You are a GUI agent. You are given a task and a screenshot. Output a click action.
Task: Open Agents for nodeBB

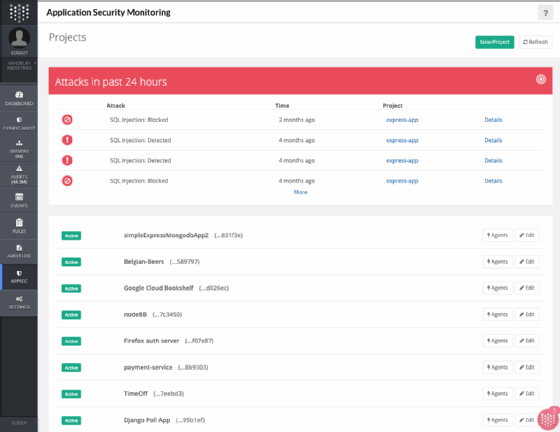click(x=497, y=315)
